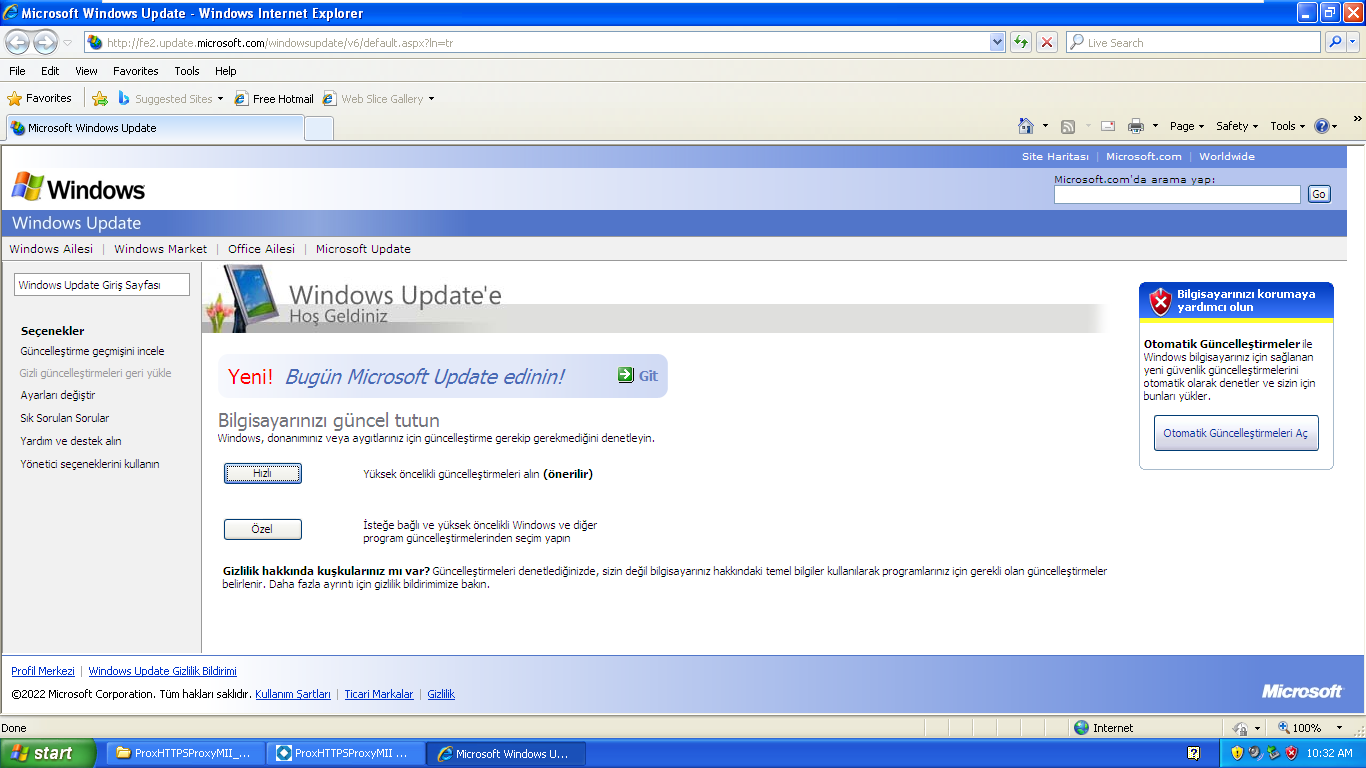The image size is (1366, 768).
Task: Open the File menu
Action: click(x=17, y=71)
